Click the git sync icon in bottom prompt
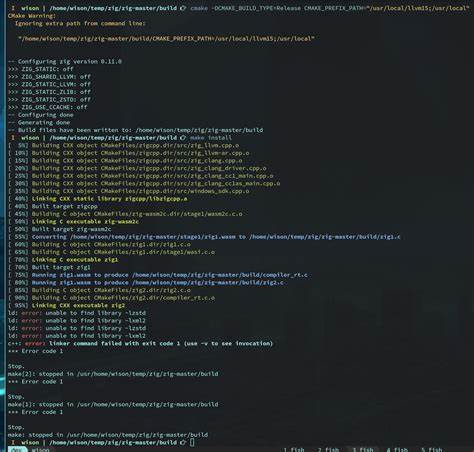The height and width of the screenshot is (452, 474). [x=183, y=442]
